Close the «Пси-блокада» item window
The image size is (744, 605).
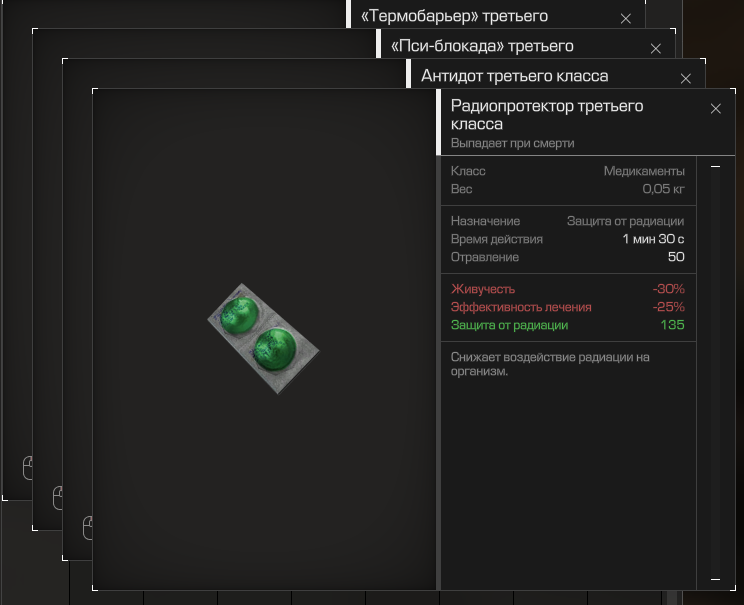pyautogui.click(x=655, y=48)
